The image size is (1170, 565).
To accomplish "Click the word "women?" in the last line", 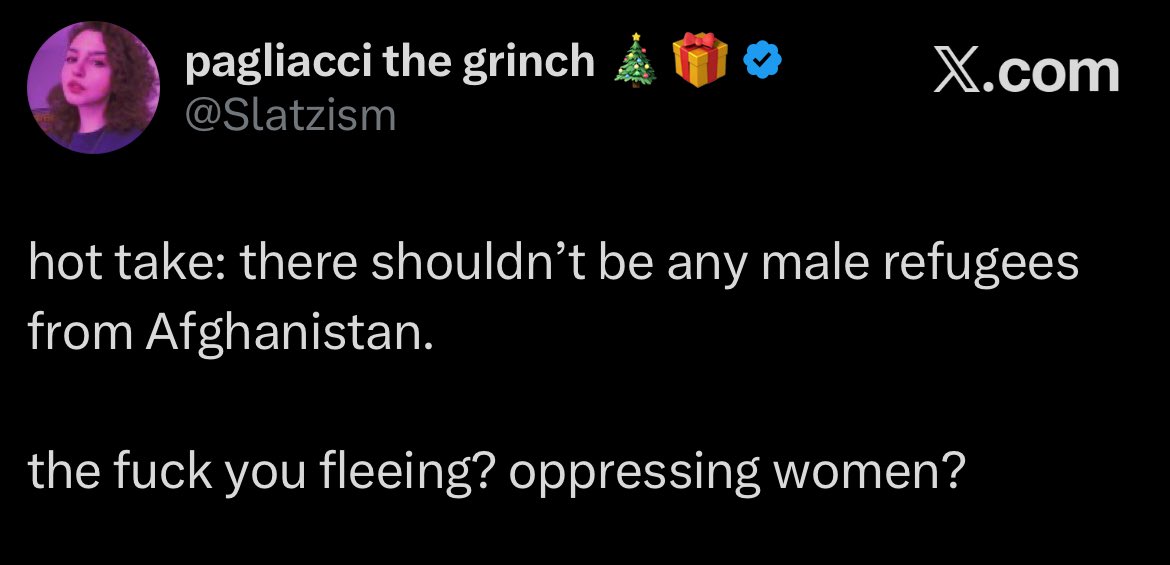I will (x=855, y=470).
